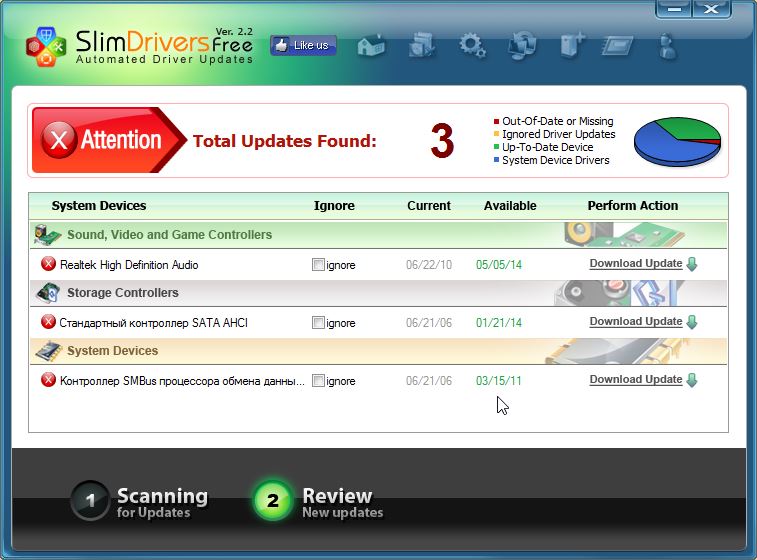
Task: Click available date 01/21/14
Action: (499, 322)
